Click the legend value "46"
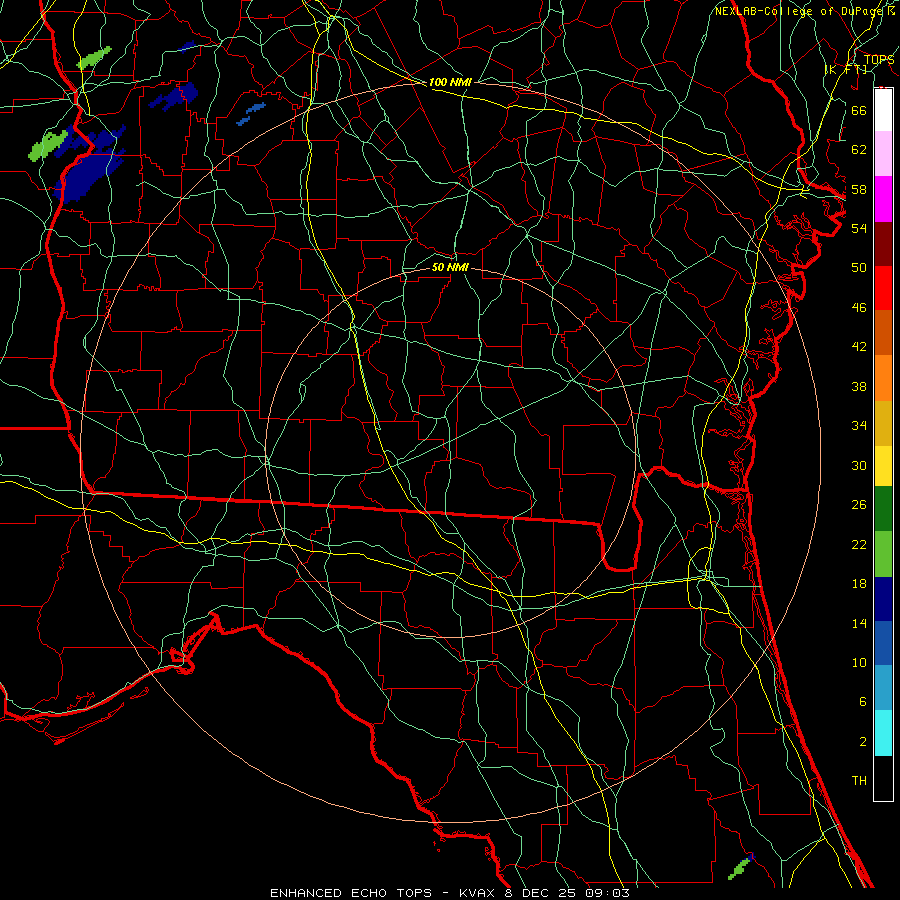The width and height of the screenshot is (900, 900). [859, 307]
